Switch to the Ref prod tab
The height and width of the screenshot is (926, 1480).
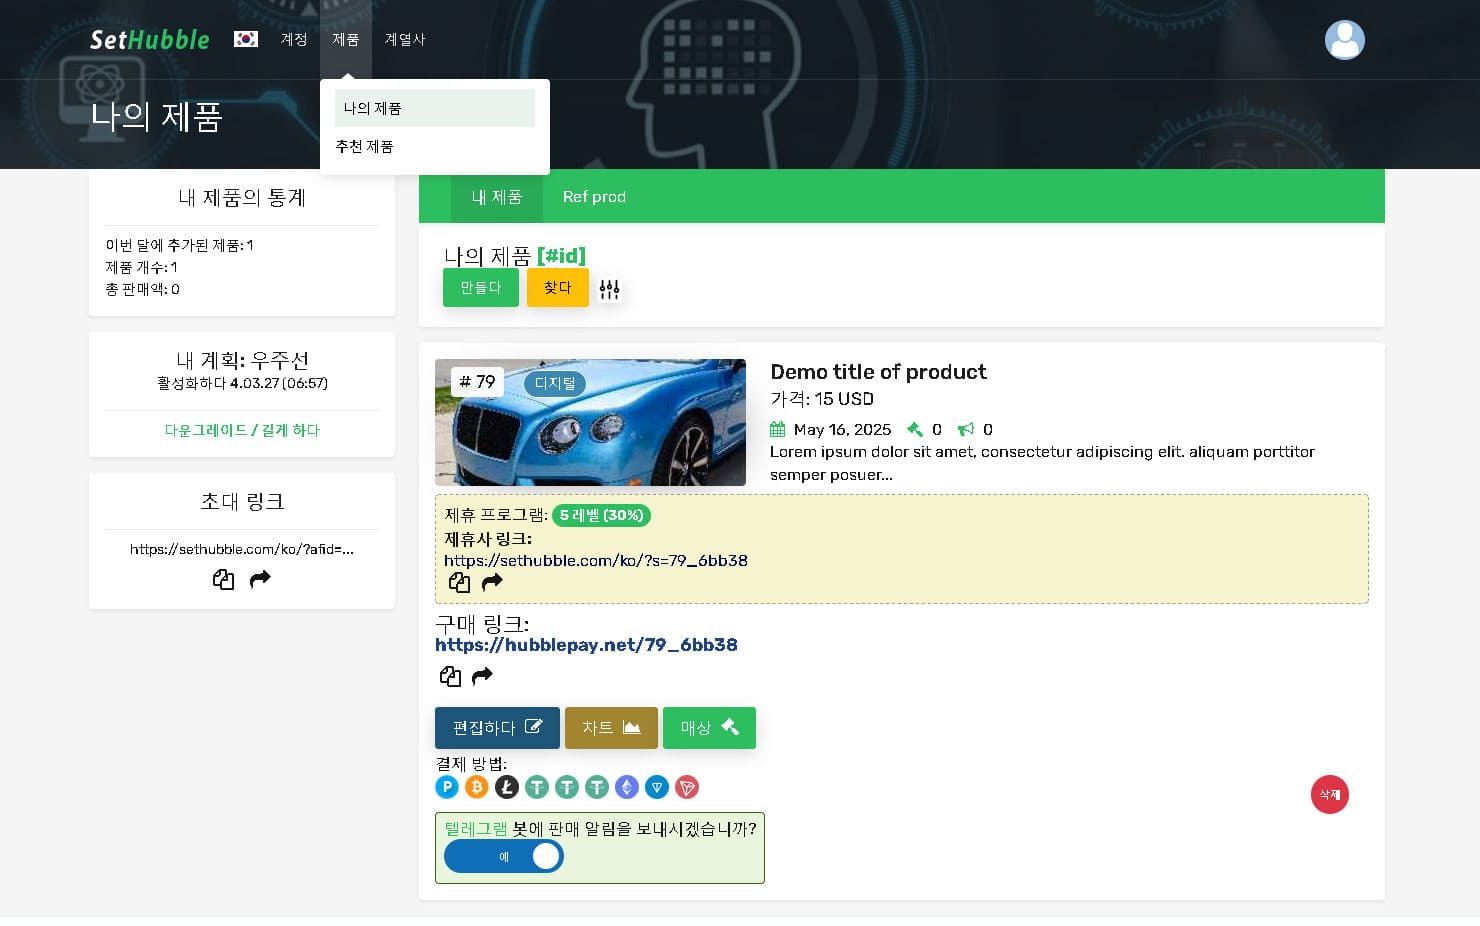click(594, 197)
